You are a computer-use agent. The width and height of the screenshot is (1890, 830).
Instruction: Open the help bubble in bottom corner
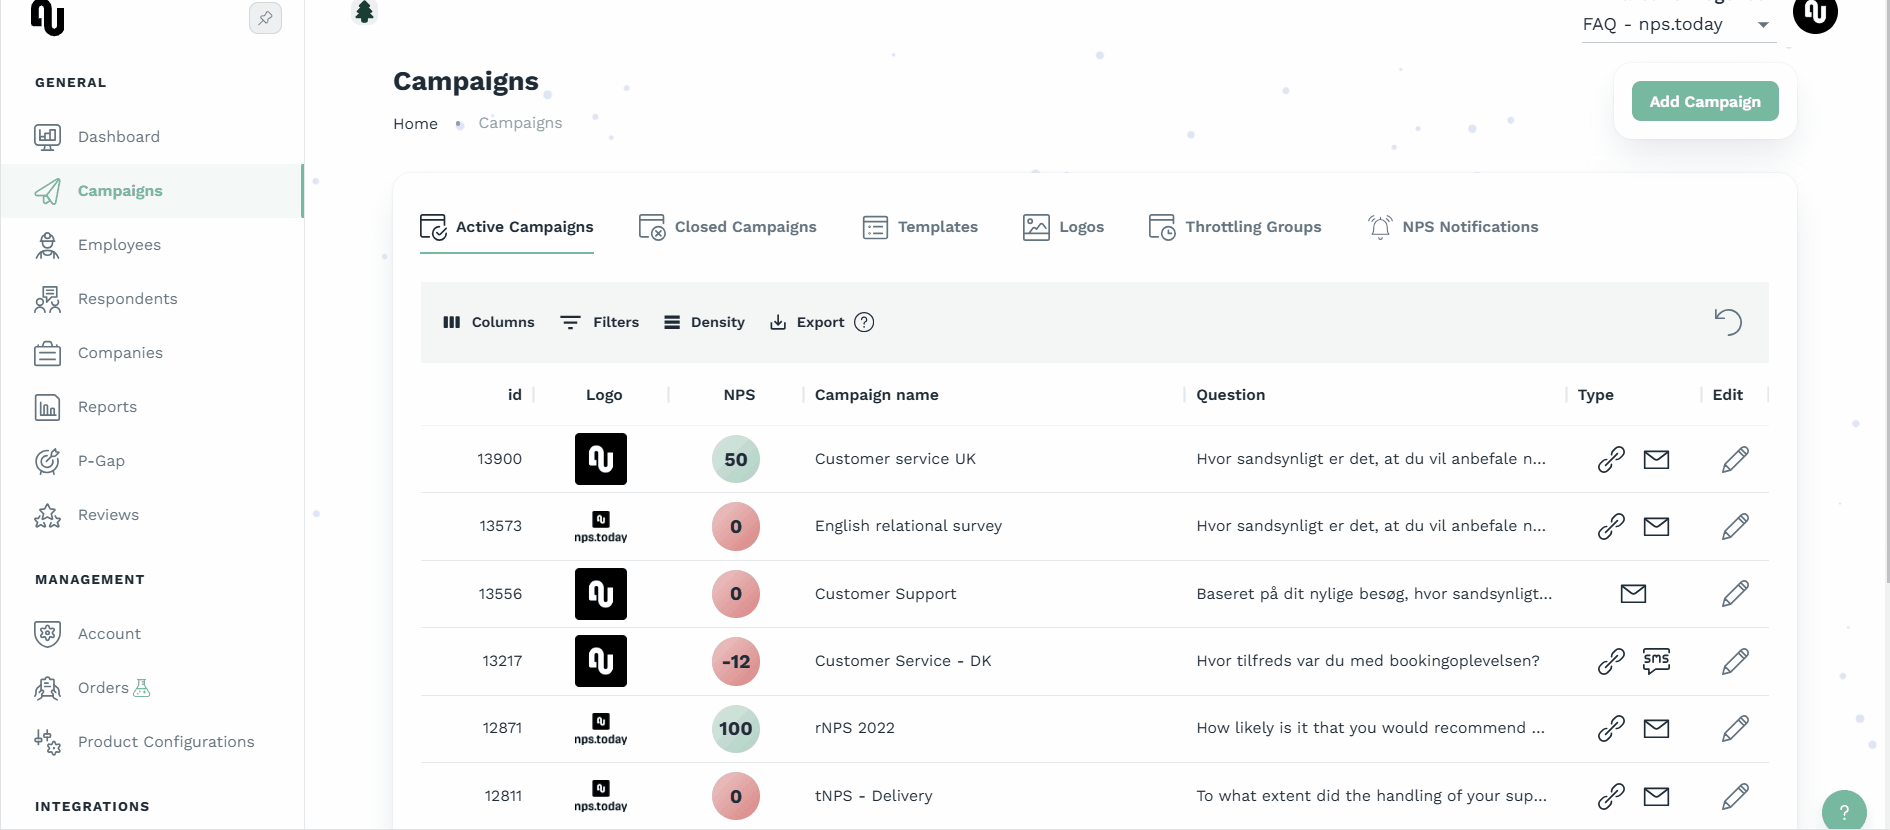point(1844,811)
